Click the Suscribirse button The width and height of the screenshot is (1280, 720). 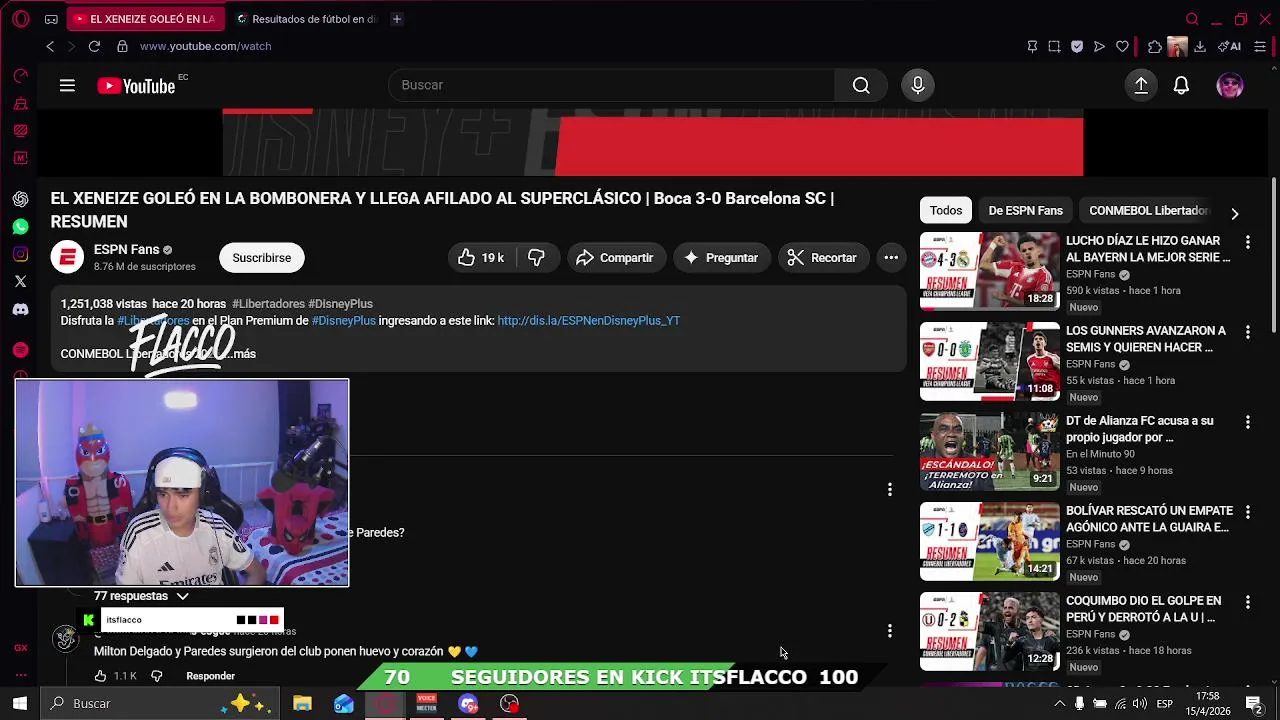coord(262,258)
